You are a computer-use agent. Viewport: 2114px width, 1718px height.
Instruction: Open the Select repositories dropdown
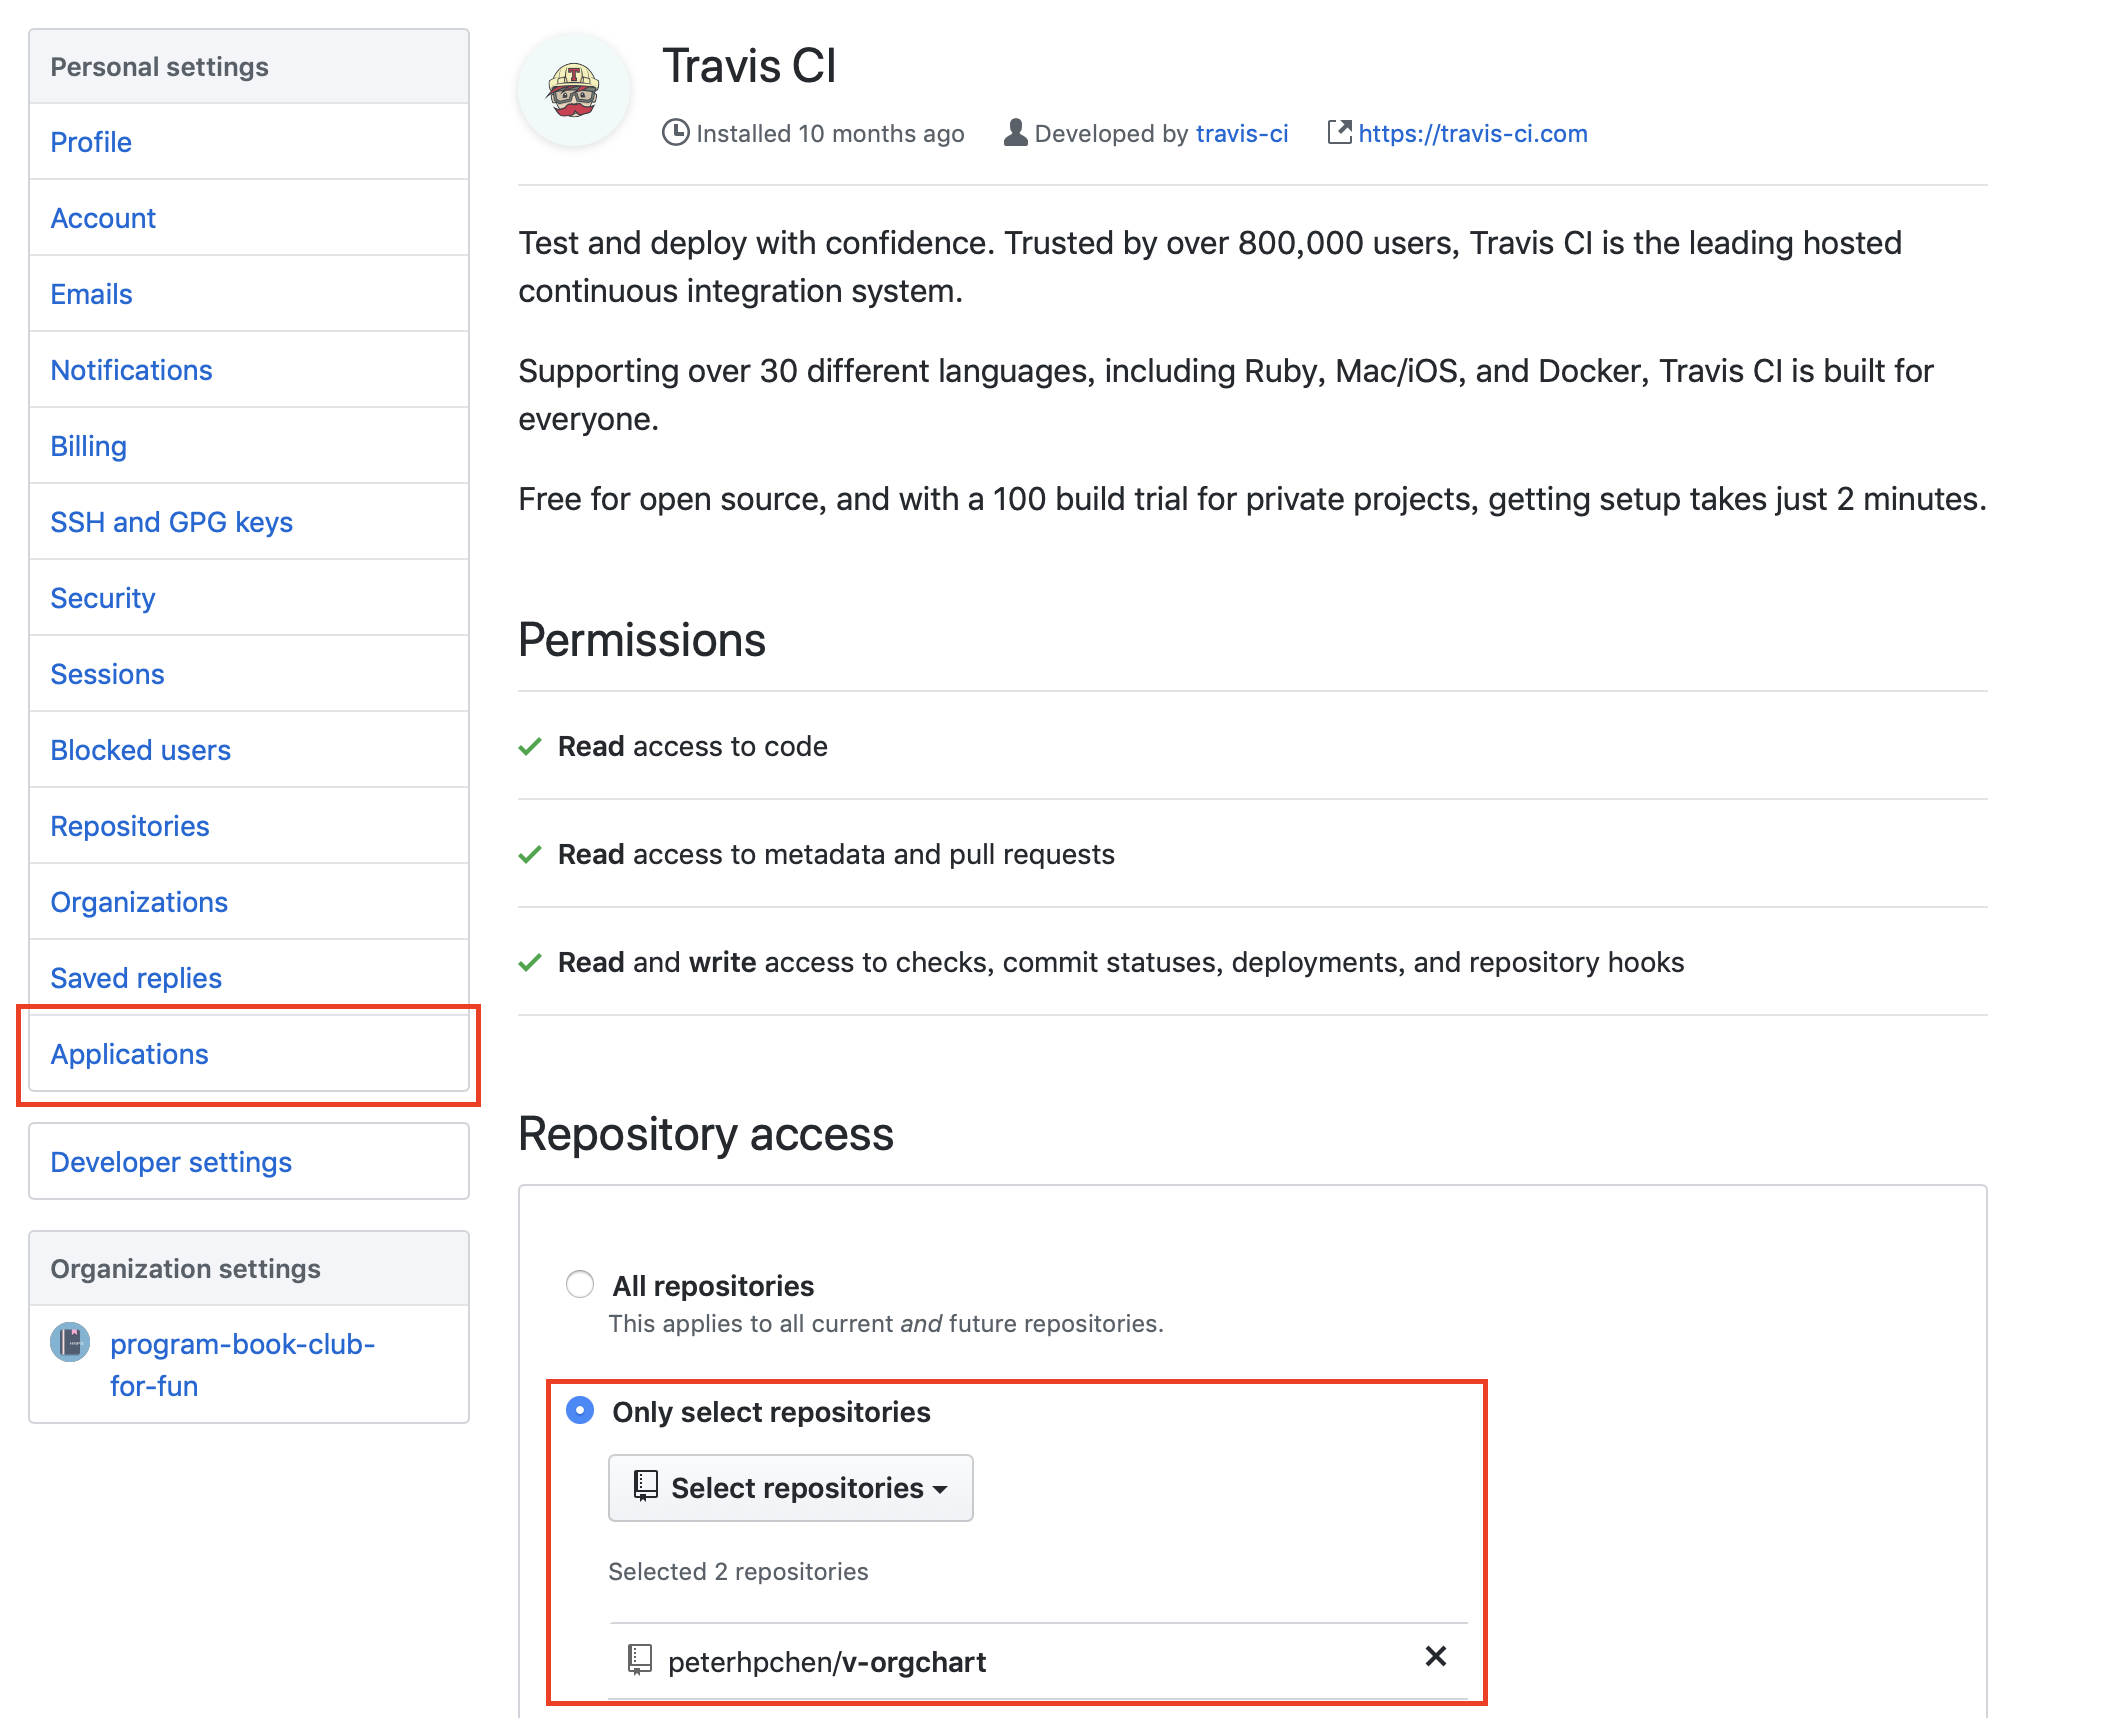pos(790,1488)
